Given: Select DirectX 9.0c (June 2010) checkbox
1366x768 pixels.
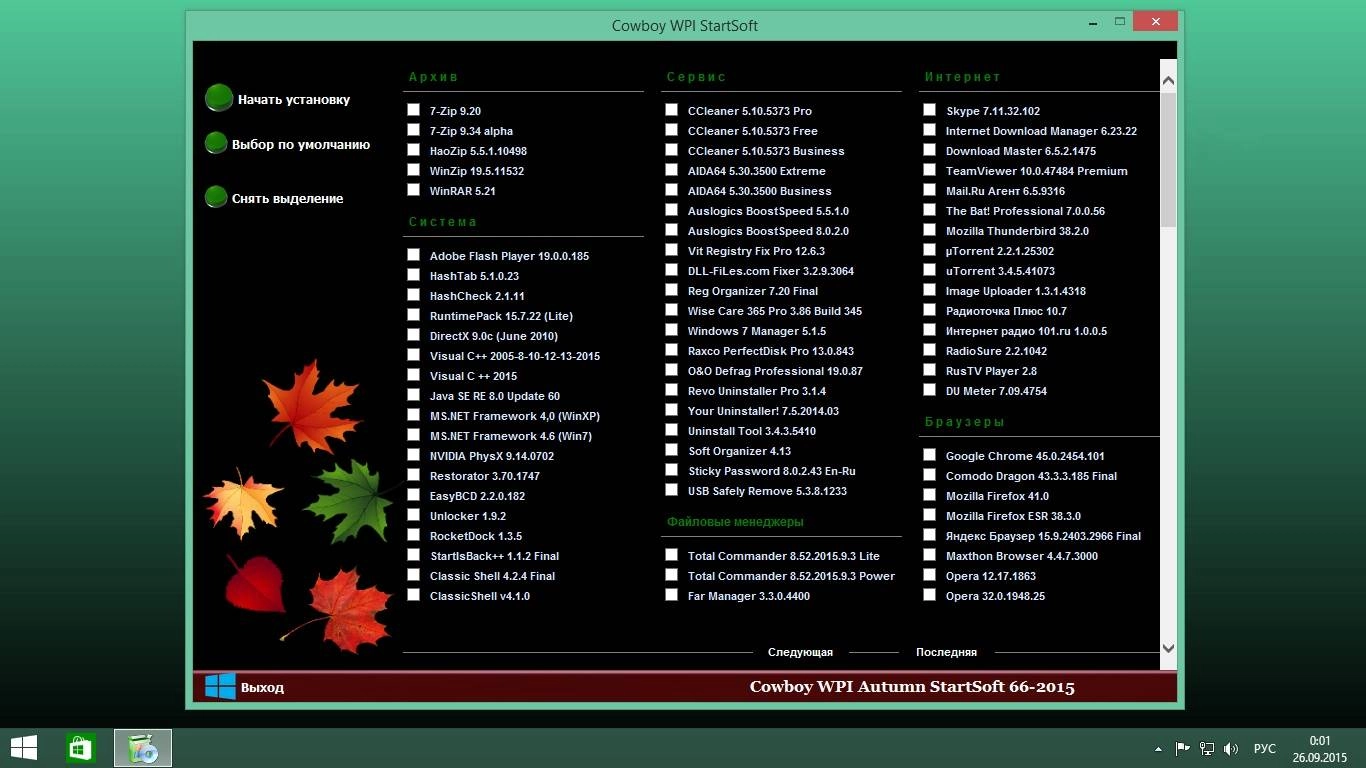Looking at the screenshot, I should 414,335.
